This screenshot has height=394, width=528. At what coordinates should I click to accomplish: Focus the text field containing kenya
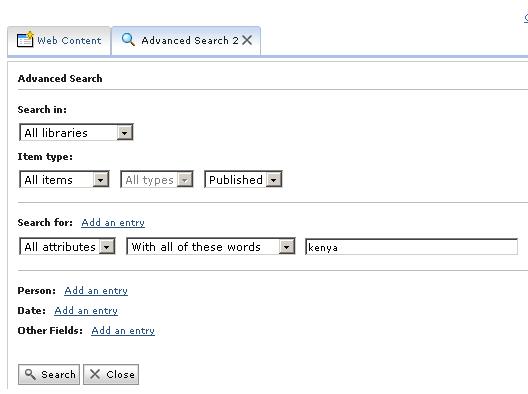(411, 247)
